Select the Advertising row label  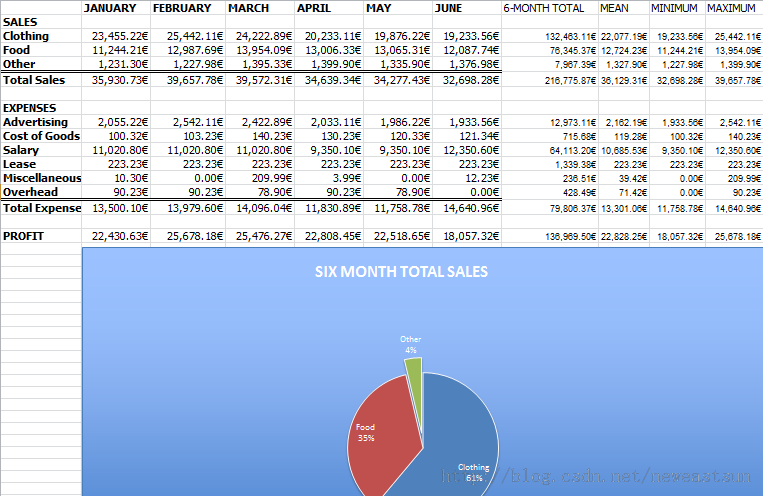click(41, 122)
